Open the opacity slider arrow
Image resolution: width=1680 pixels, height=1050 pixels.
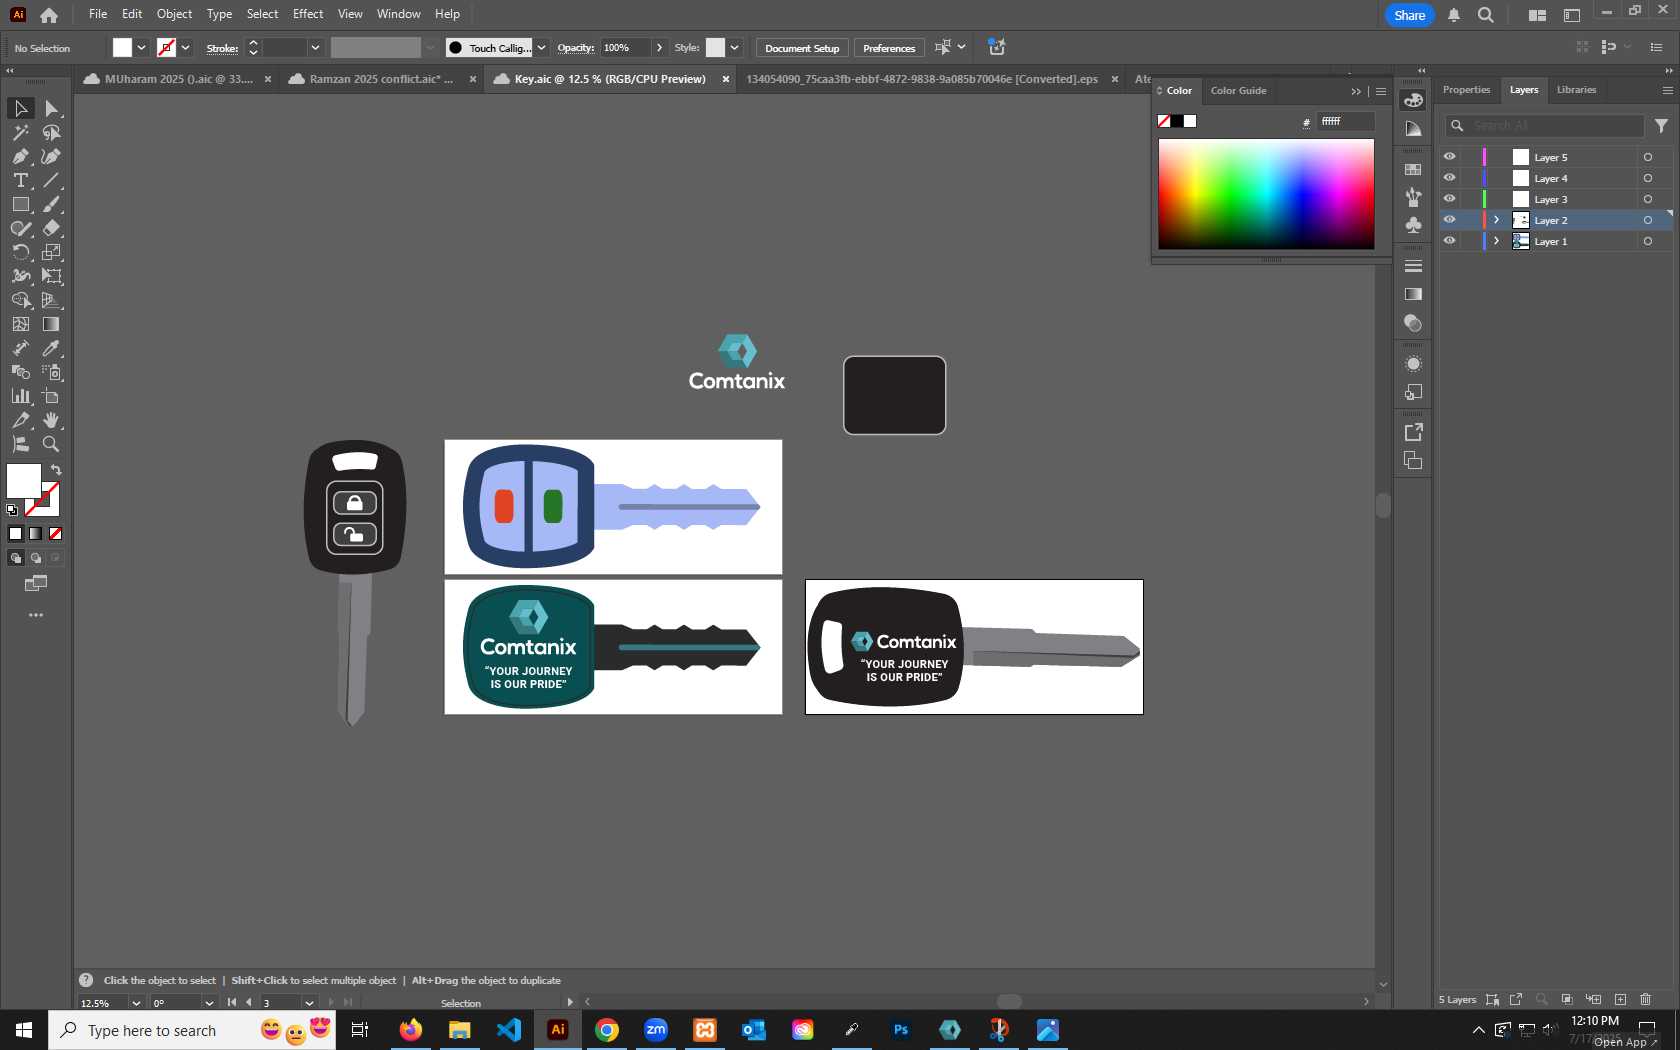coord(659,48)
